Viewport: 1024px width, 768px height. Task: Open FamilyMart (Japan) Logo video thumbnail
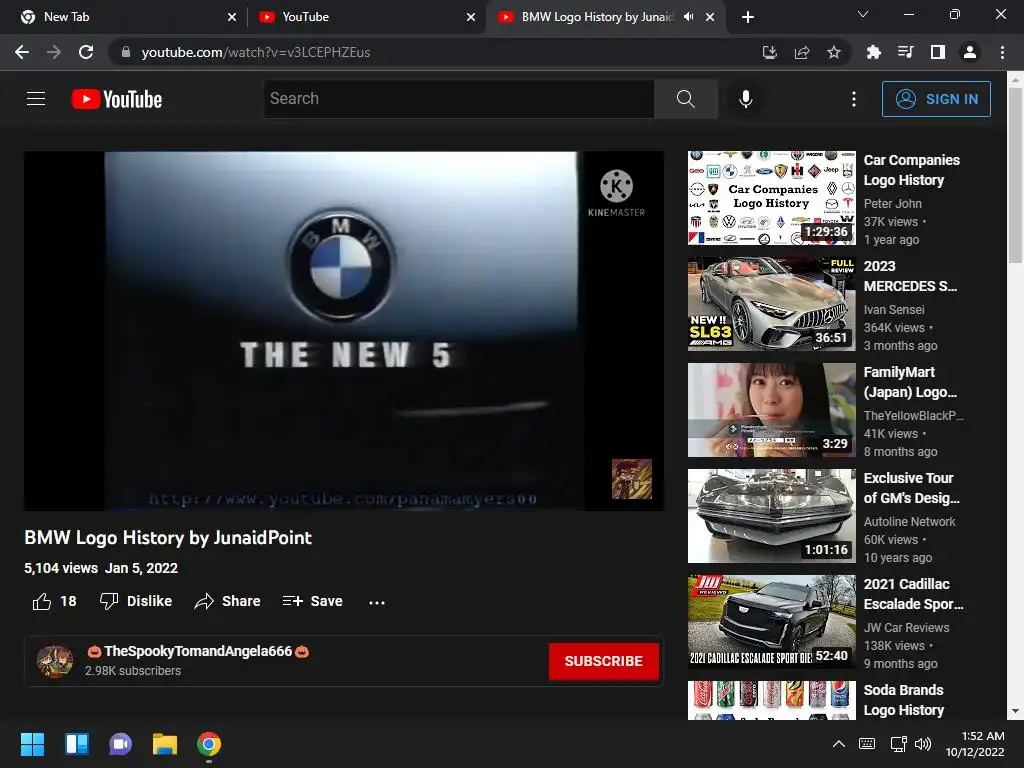pyautogui.click(x=771, y=409)
